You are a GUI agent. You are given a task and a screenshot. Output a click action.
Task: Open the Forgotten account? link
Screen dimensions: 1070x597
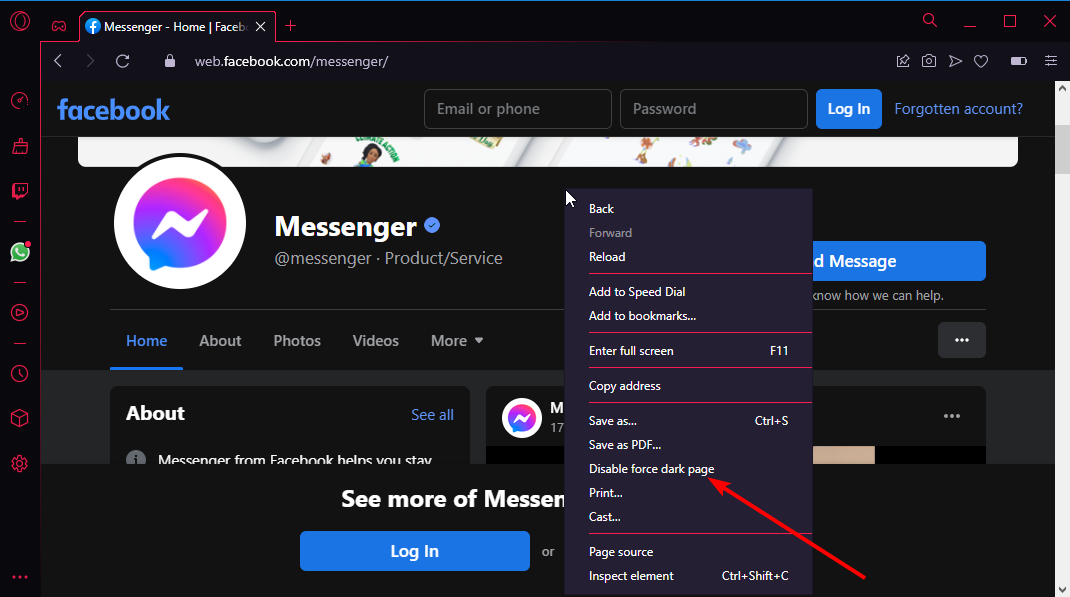click(958, 109)
